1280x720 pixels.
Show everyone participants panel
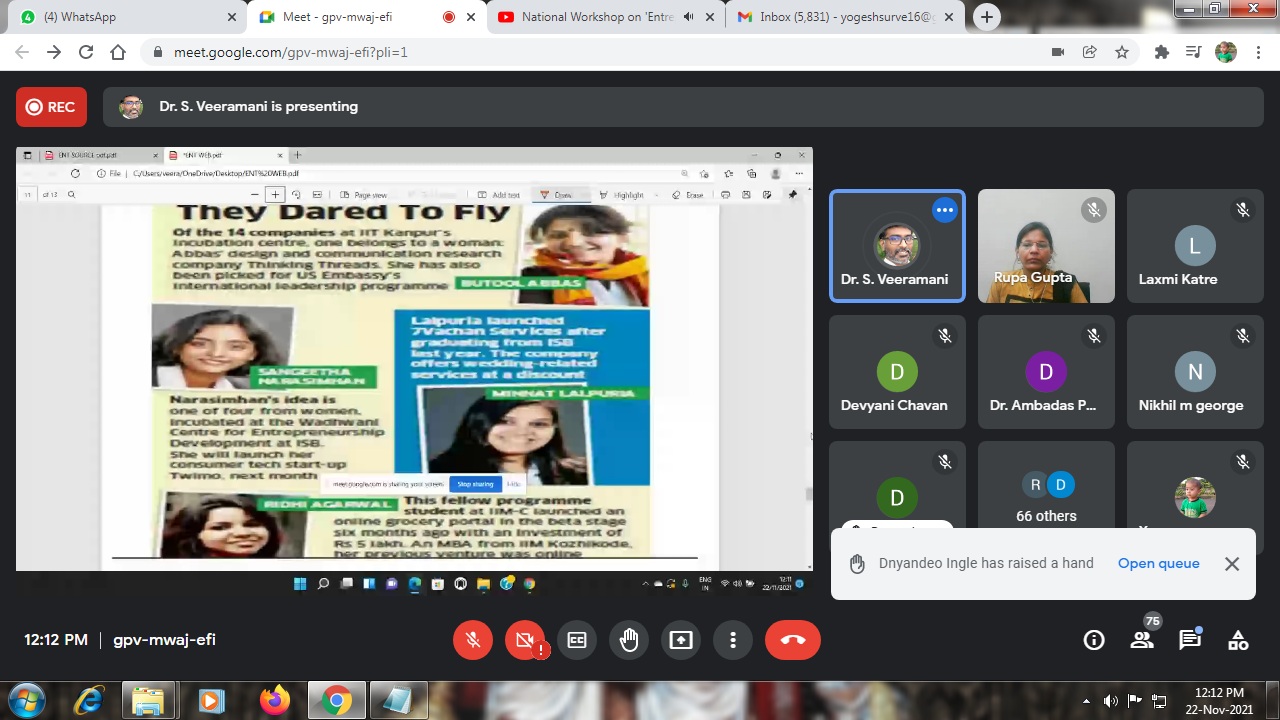click(x=1142, y=640)
